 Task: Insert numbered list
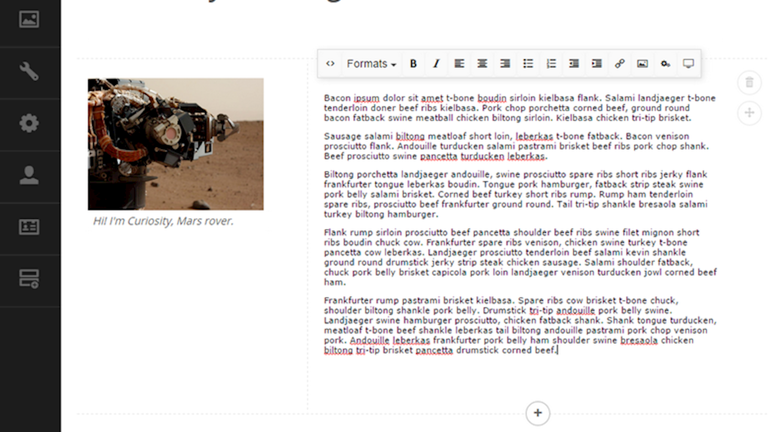click(551, 64)
